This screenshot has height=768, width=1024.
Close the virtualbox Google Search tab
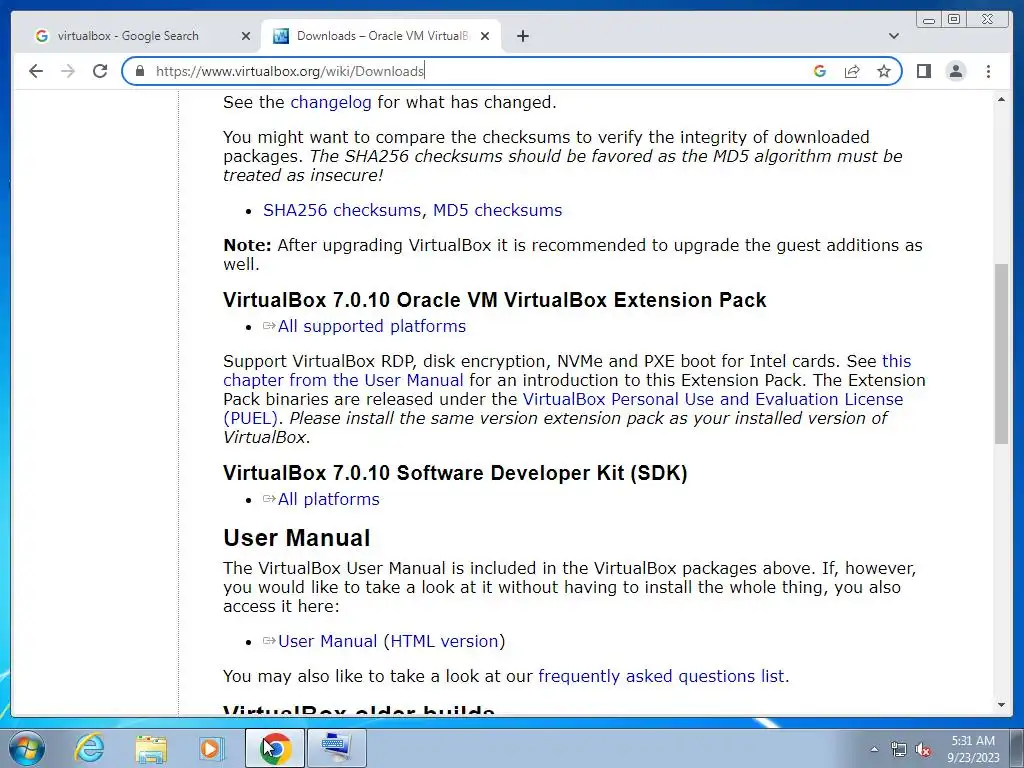pos(246,36)
